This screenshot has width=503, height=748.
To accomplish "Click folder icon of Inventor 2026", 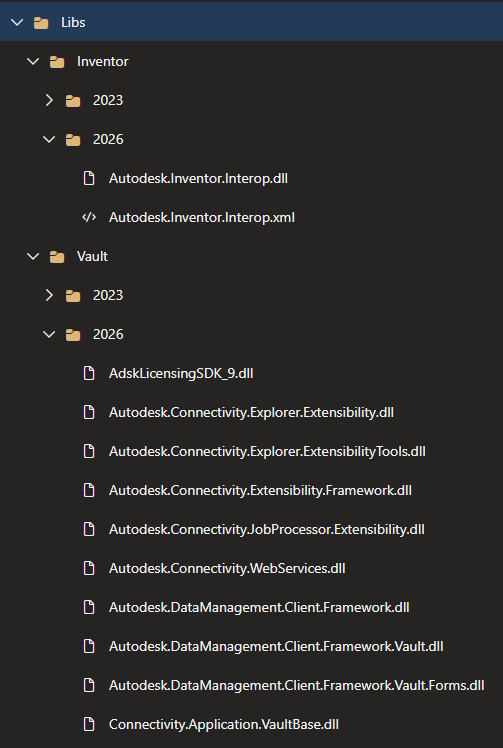I will (73, 139).
